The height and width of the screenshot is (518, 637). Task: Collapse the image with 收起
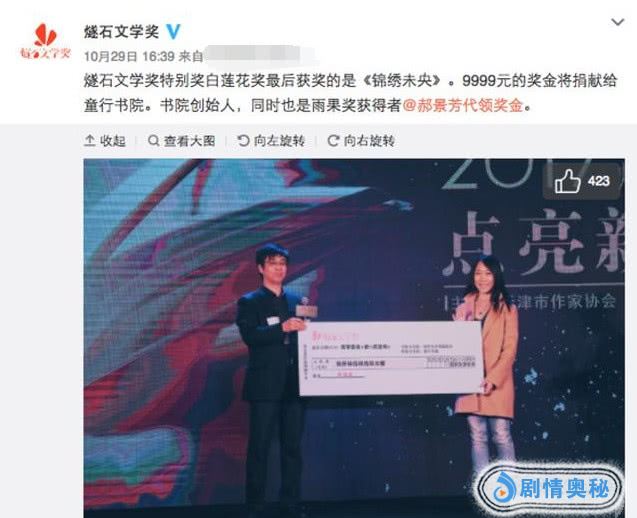click(105, 141)
